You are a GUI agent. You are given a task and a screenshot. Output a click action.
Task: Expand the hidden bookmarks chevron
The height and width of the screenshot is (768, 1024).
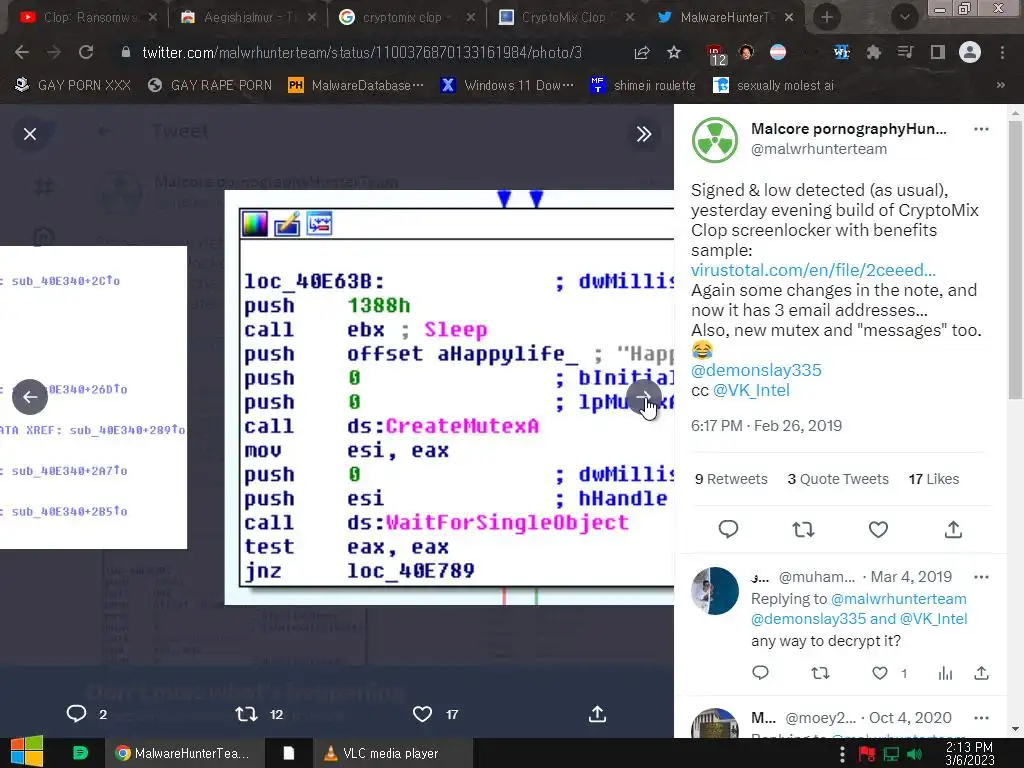coord(1000,85)
